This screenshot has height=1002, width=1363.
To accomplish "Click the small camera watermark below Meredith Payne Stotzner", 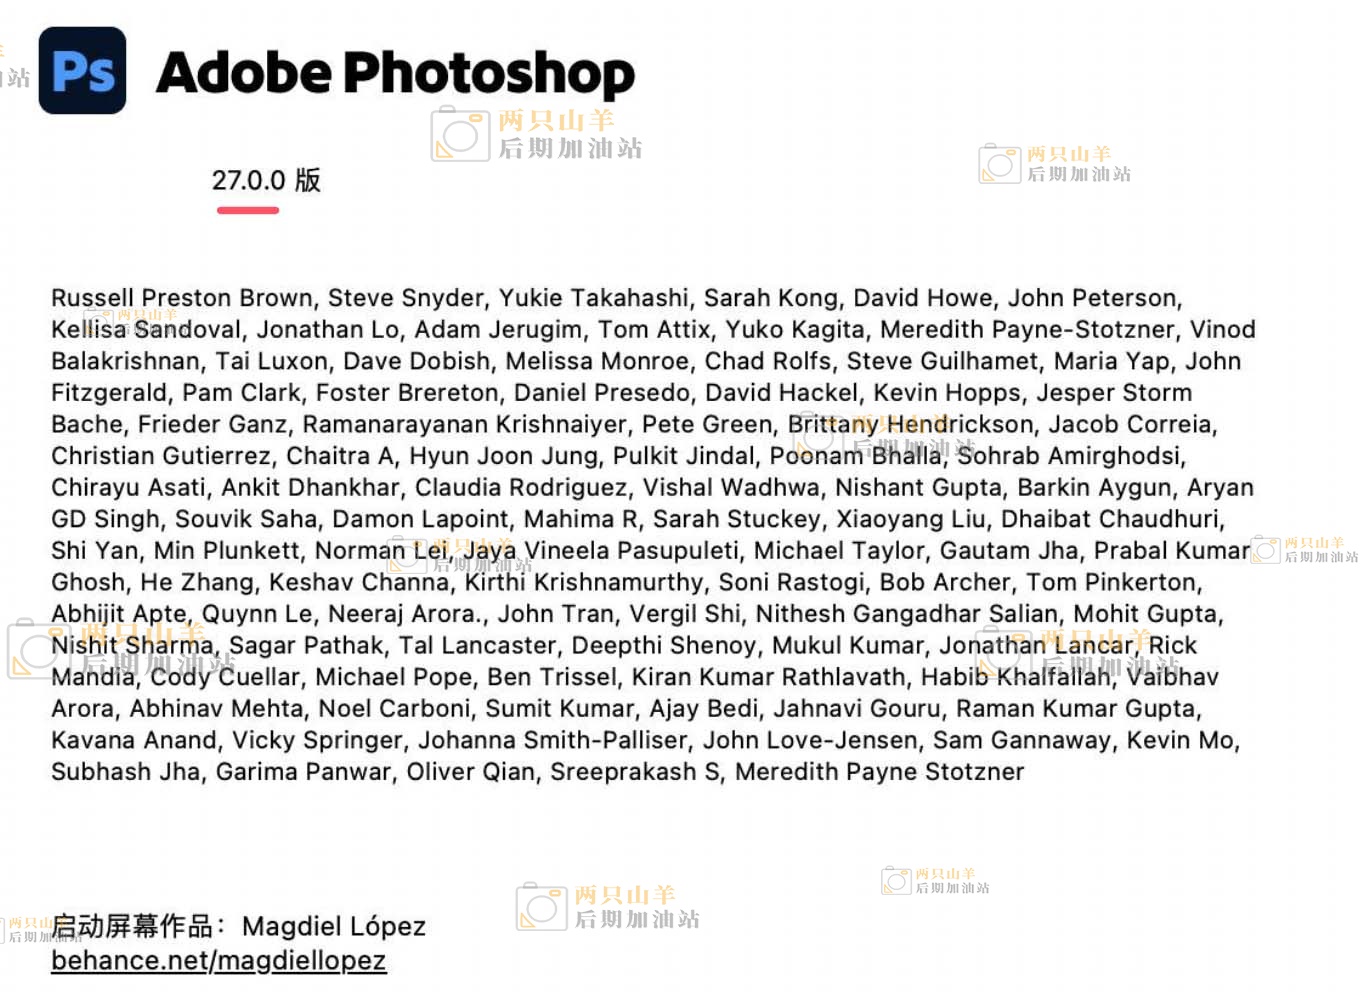I will coord(896,881).
